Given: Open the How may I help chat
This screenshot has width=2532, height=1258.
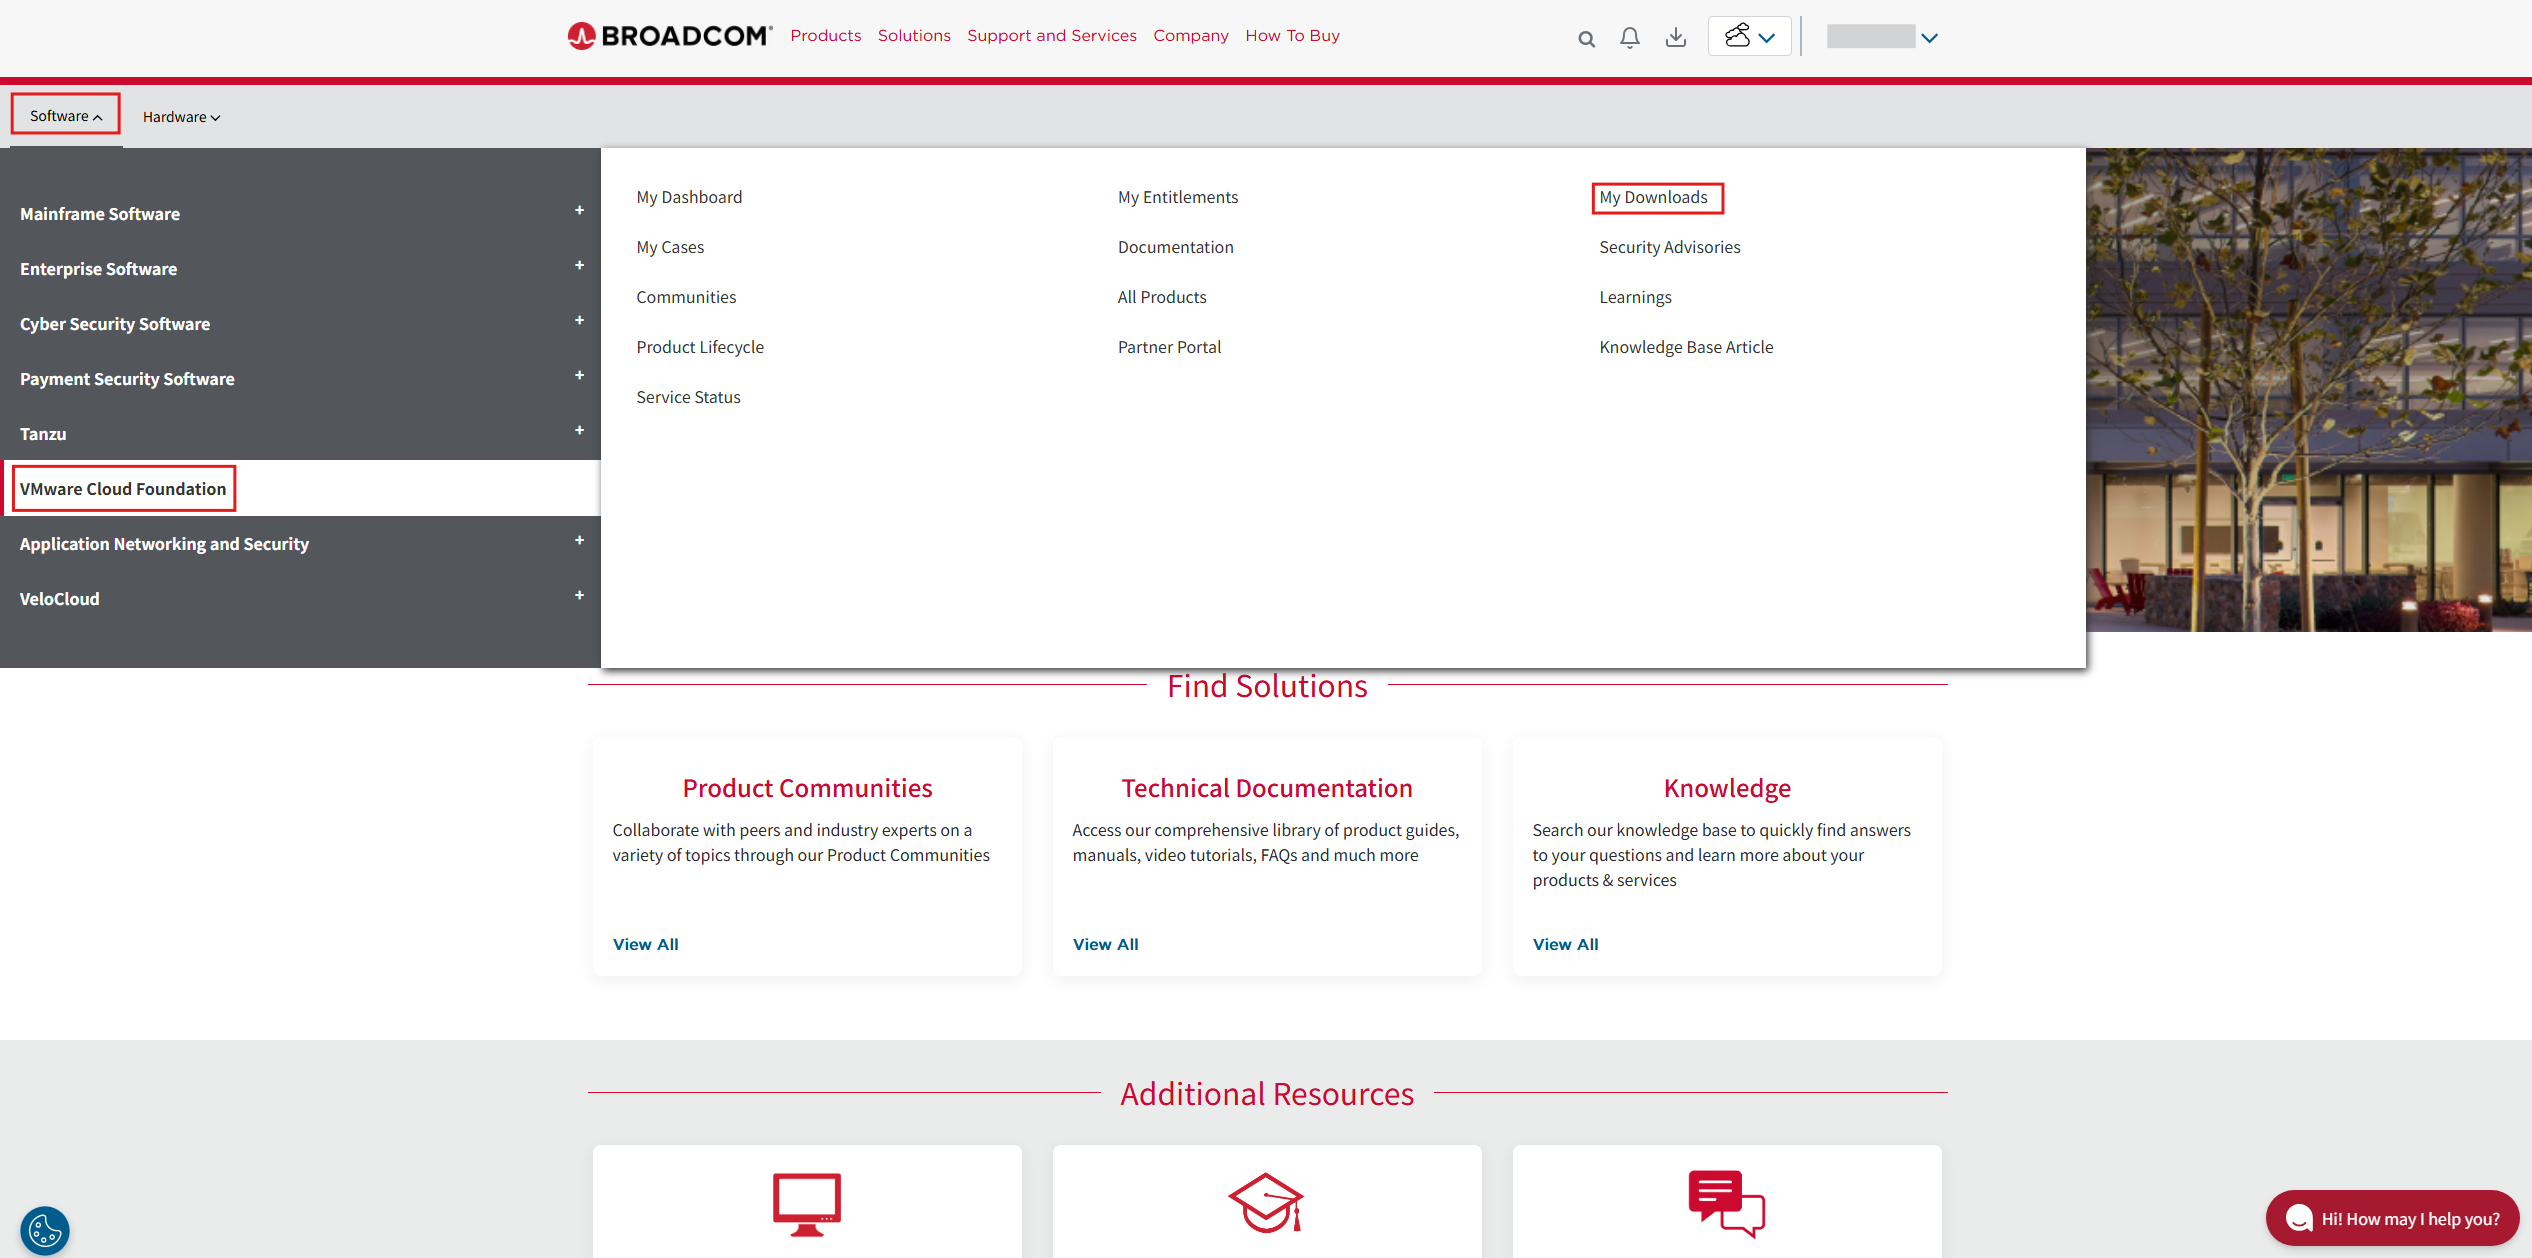Looking at the screenshot, I should tap(2392, 1218).
